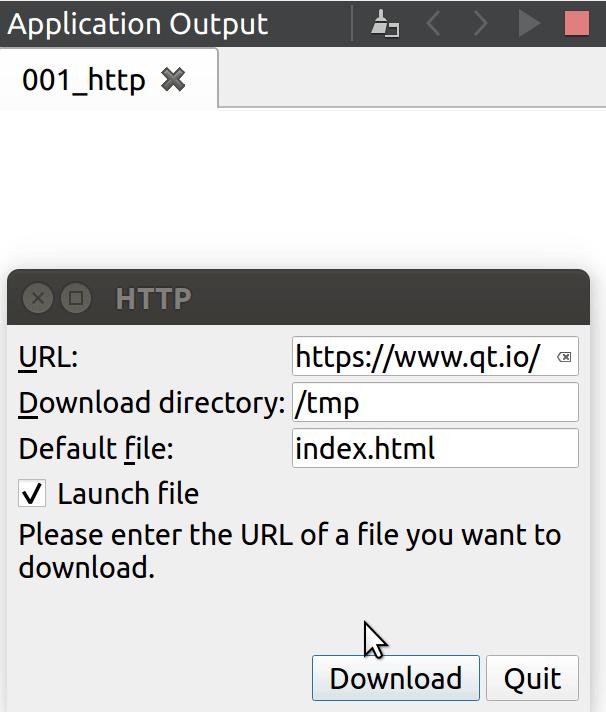Click the "Download directory:" label
The height and width of the screenshot is (712, 606).
152,402
